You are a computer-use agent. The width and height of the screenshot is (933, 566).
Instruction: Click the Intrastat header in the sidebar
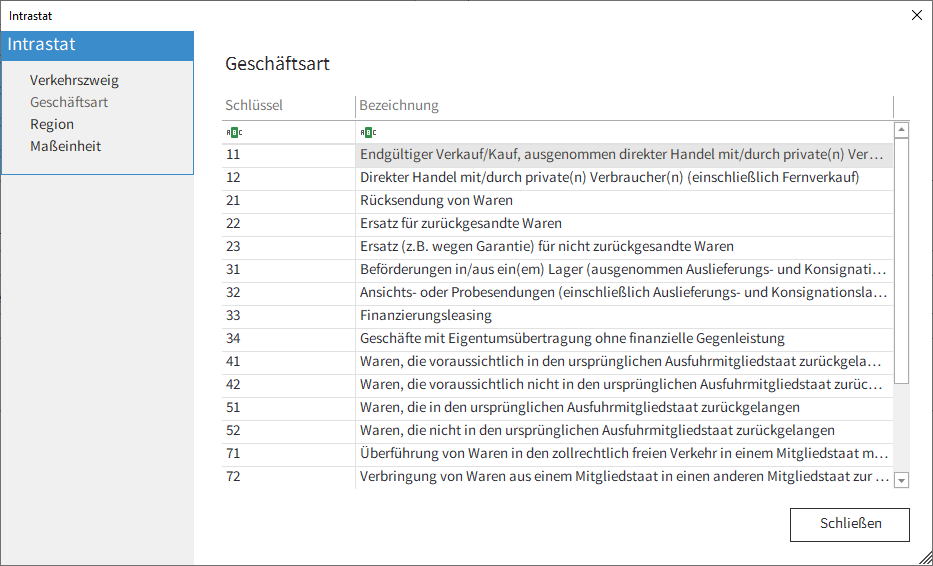pos(98,45)
